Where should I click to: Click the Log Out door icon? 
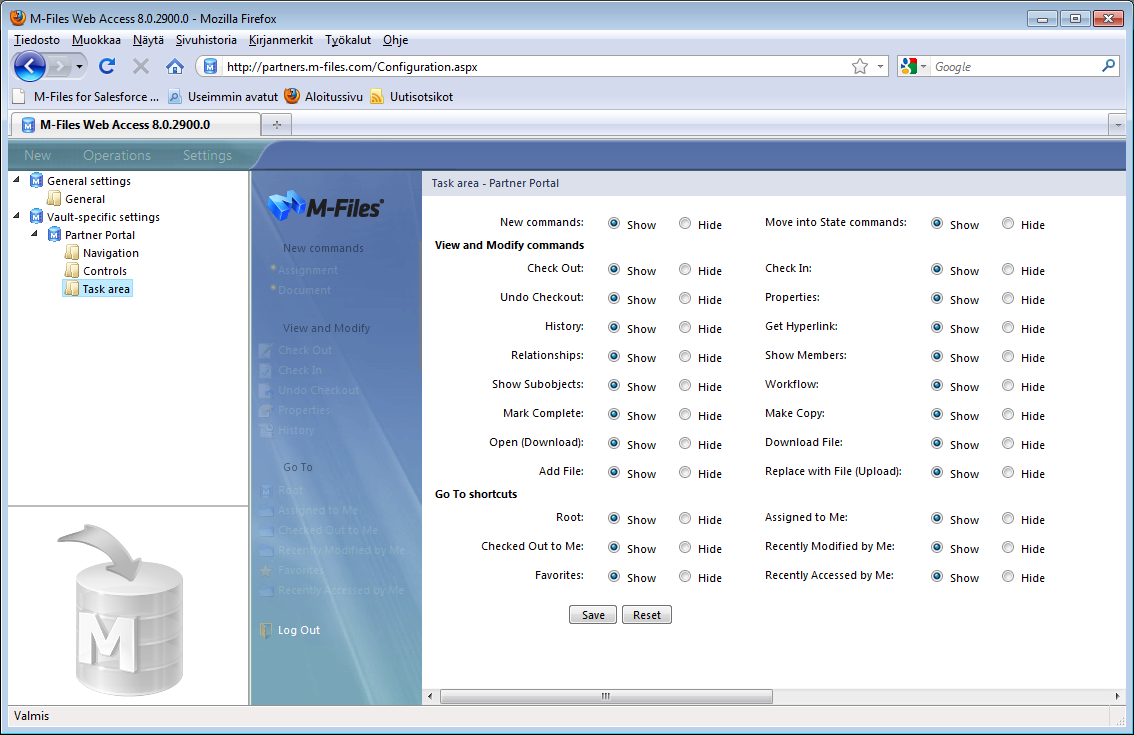point(265,629)
